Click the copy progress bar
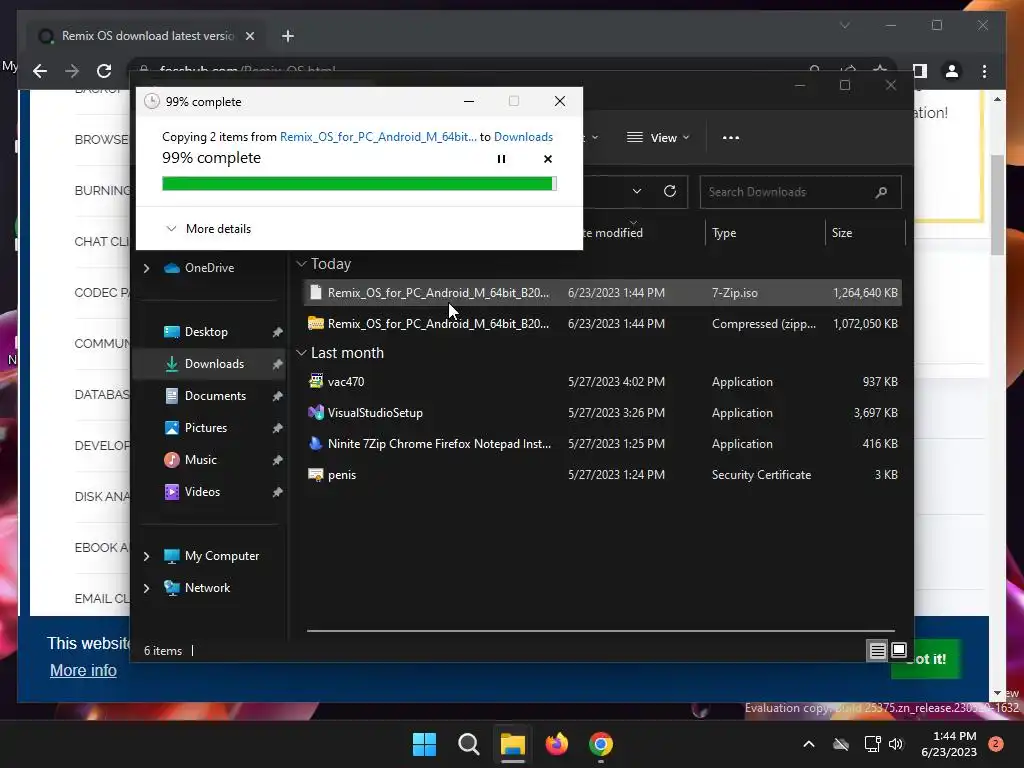 359,184
